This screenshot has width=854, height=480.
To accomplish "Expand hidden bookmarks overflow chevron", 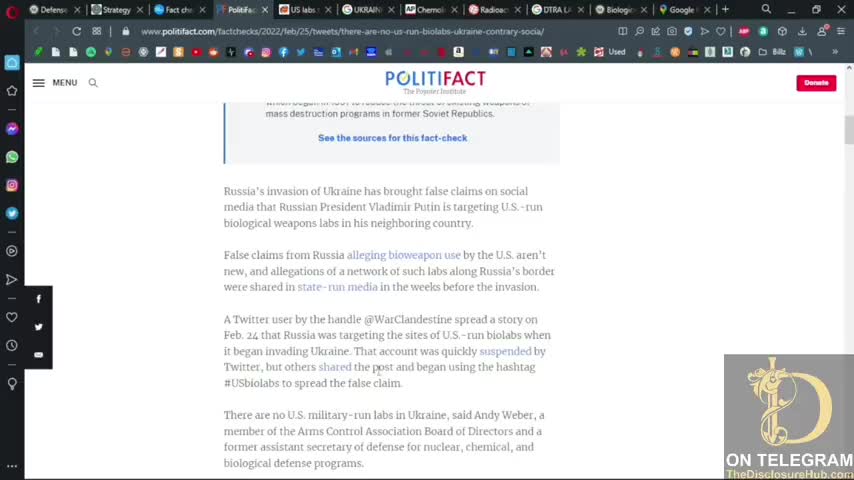I will pos(835,52).
